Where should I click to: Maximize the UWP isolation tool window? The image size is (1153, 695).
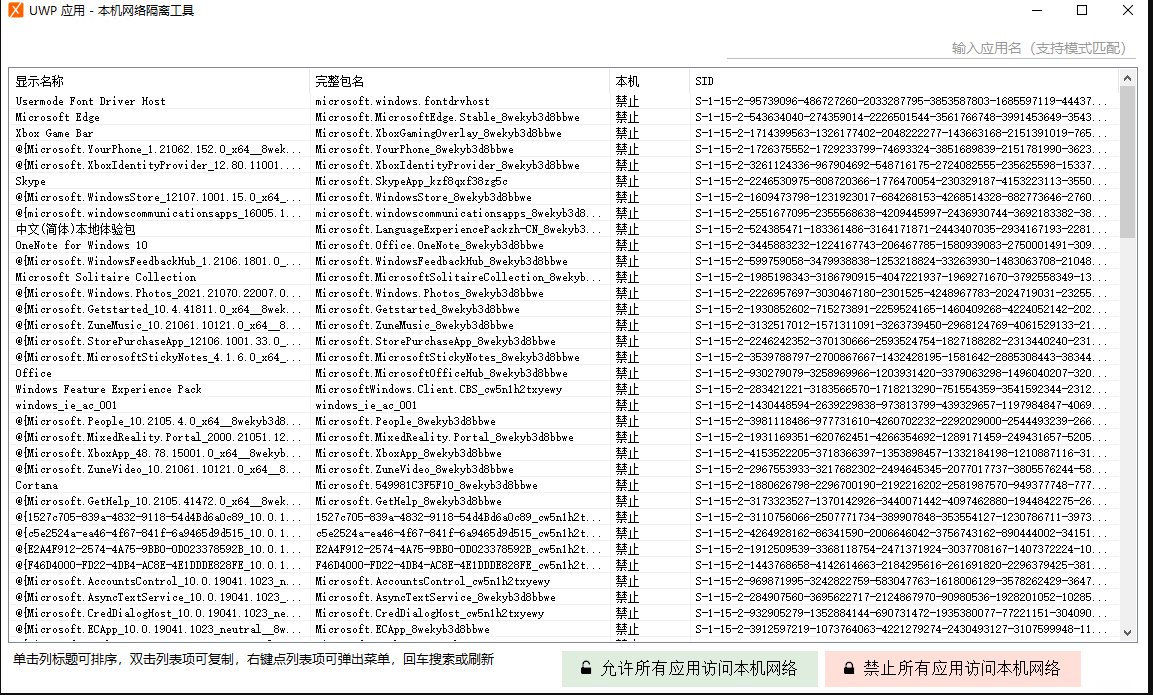coord(1082,10)
